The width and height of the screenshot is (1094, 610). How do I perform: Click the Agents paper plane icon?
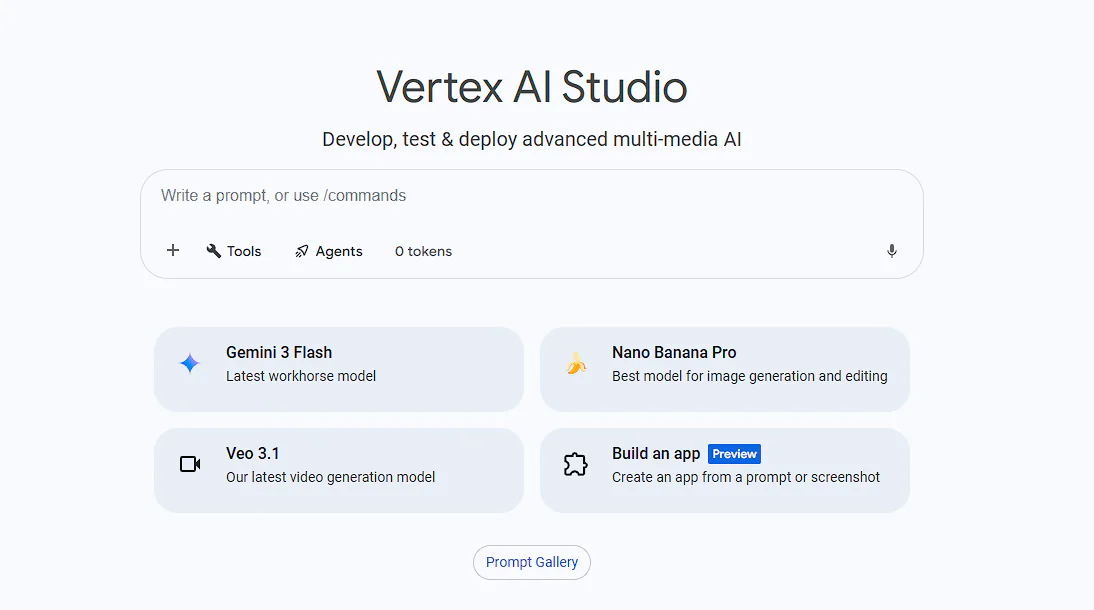(300, 250)
